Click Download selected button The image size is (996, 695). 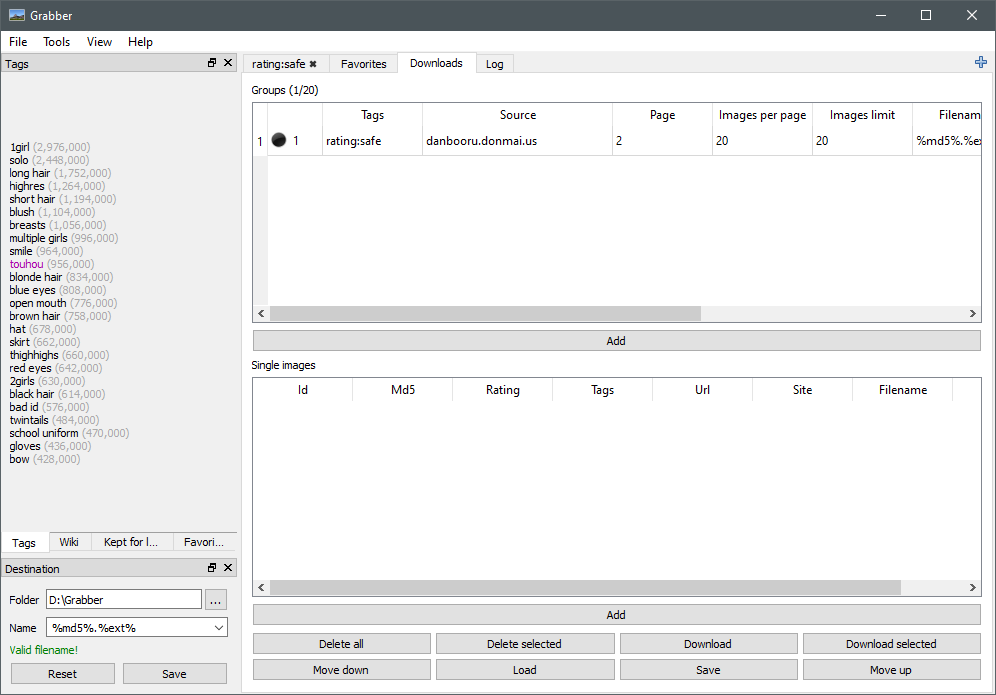point(892,644)
